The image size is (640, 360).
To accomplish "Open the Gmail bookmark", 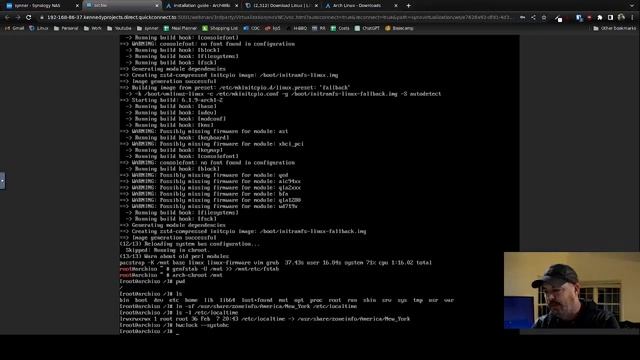I will tap(15, 28).
